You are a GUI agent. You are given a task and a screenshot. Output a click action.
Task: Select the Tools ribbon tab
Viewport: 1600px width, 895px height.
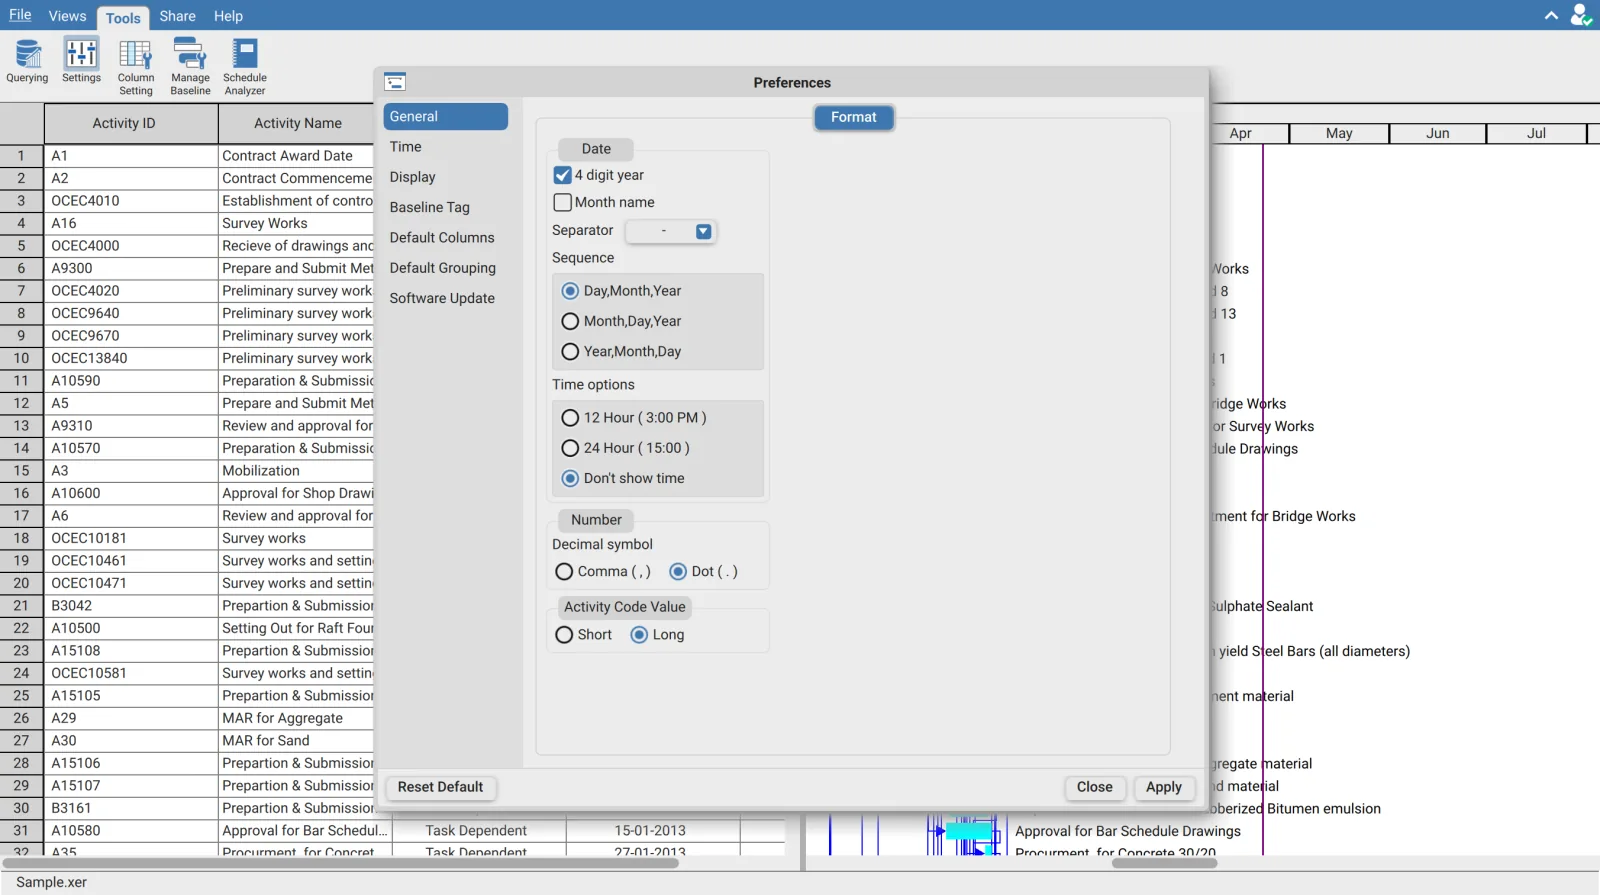point(123,17)
